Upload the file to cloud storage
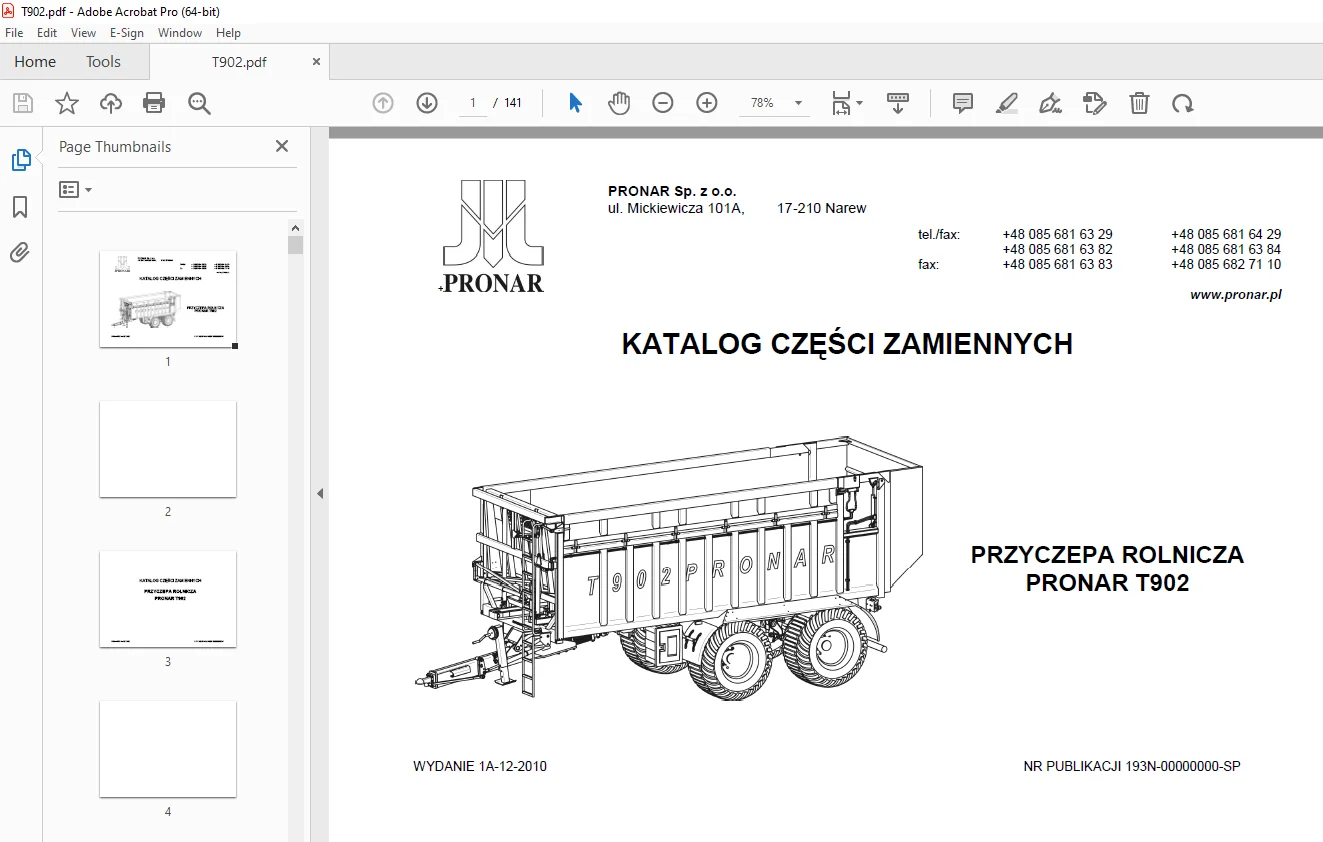The width and height of the screenshot is (1323, 842). point(110,103)
